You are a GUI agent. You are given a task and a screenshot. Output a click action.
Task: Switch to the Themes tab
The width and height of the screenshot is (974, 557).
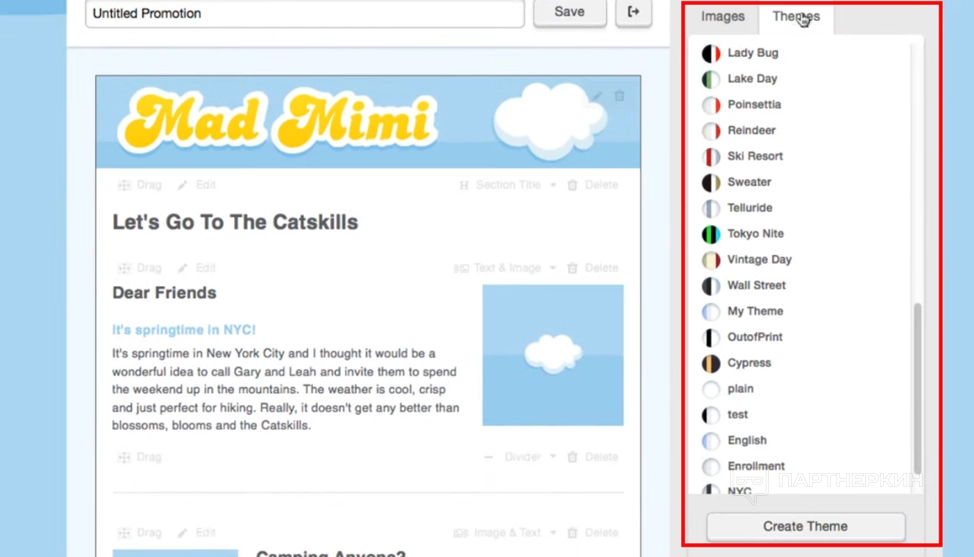tap(796, 17)
